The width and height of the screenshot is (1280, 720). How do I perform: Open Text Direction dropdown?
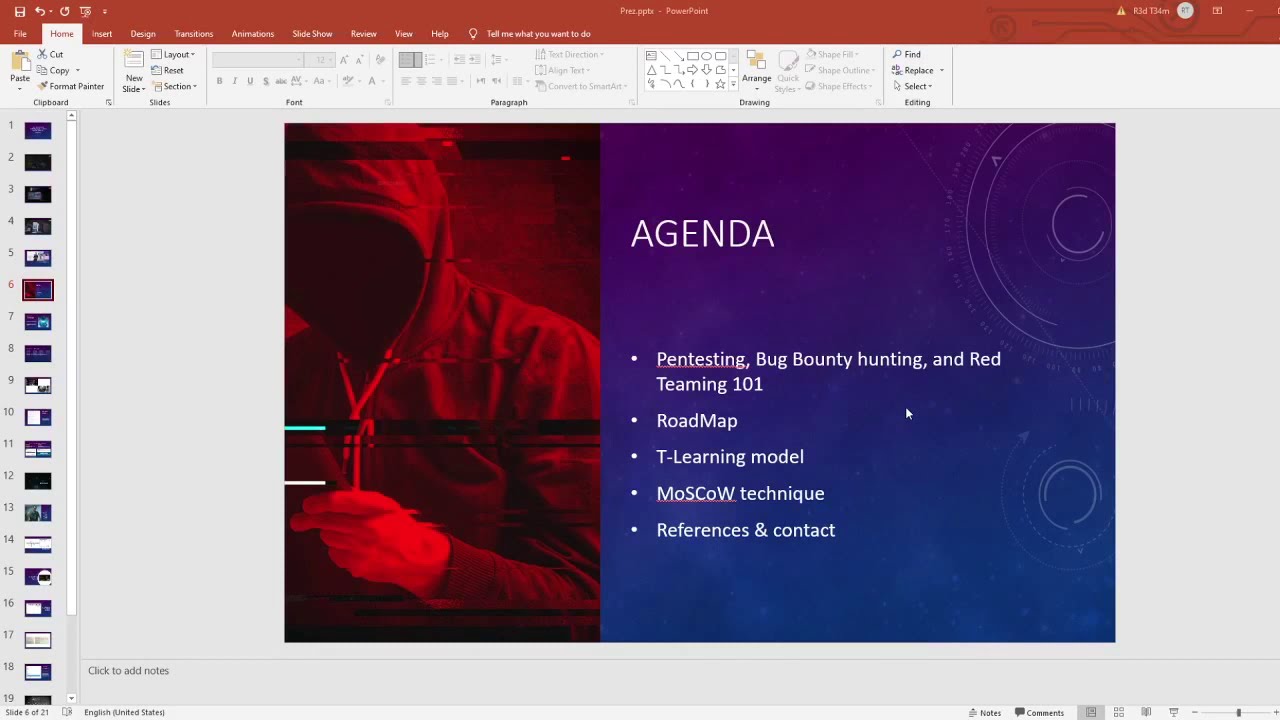tap(569, 55)
